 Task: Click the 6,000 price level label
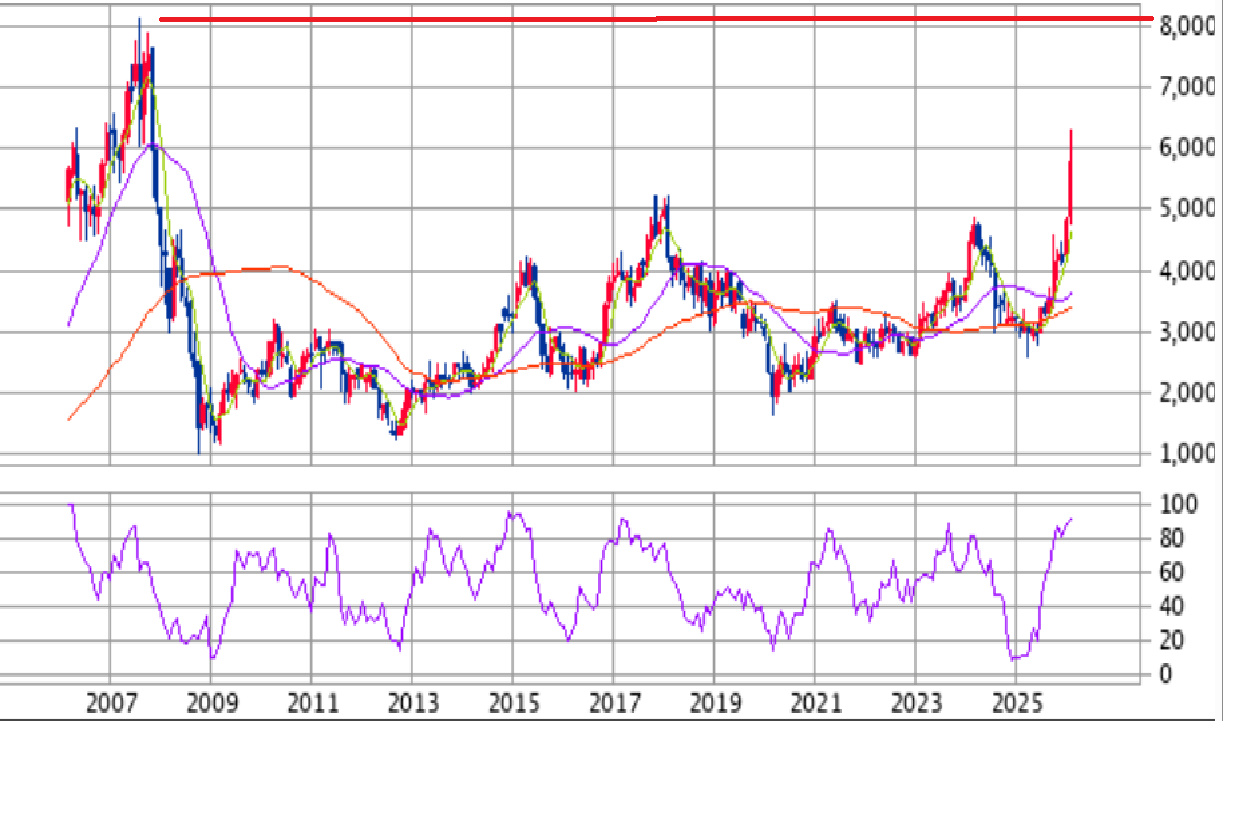[x=1187, y=148]
